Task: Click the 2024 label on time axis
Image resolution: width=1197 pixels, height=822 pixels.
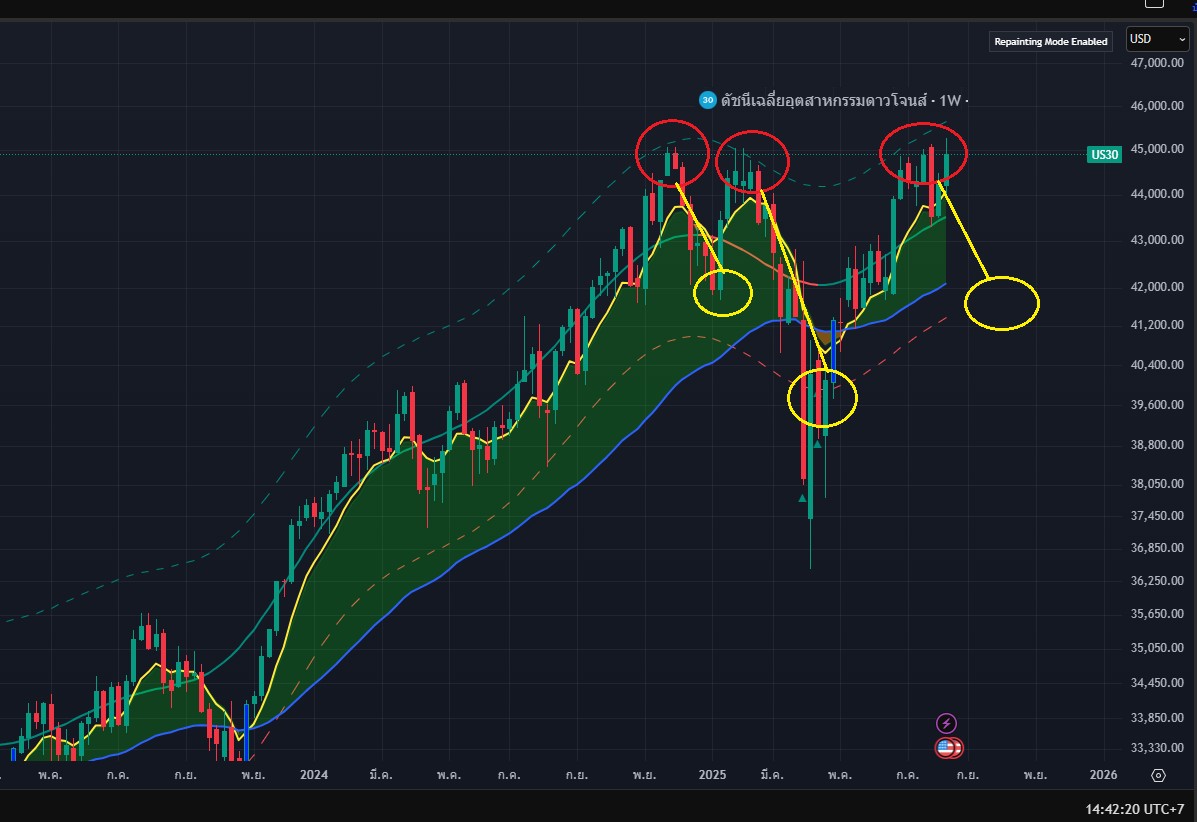Action: click(x=314, y=775)
